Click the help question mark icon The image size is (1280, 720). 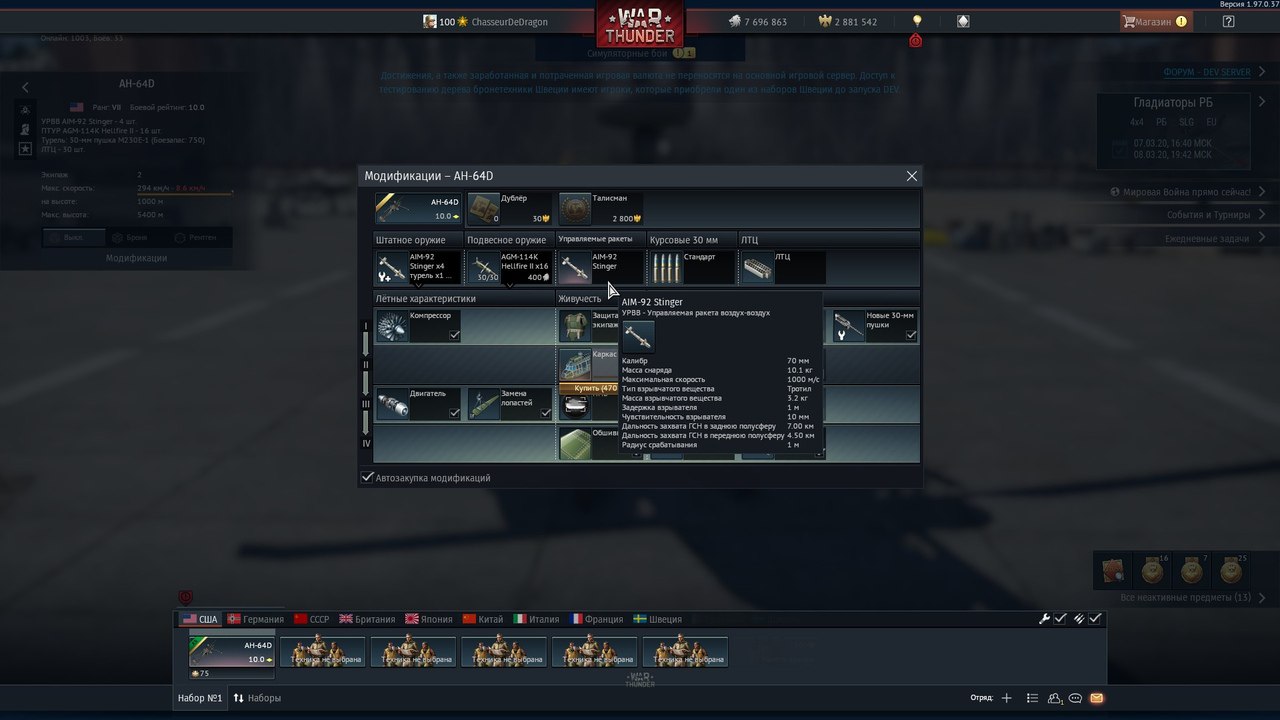(1228, 21)
